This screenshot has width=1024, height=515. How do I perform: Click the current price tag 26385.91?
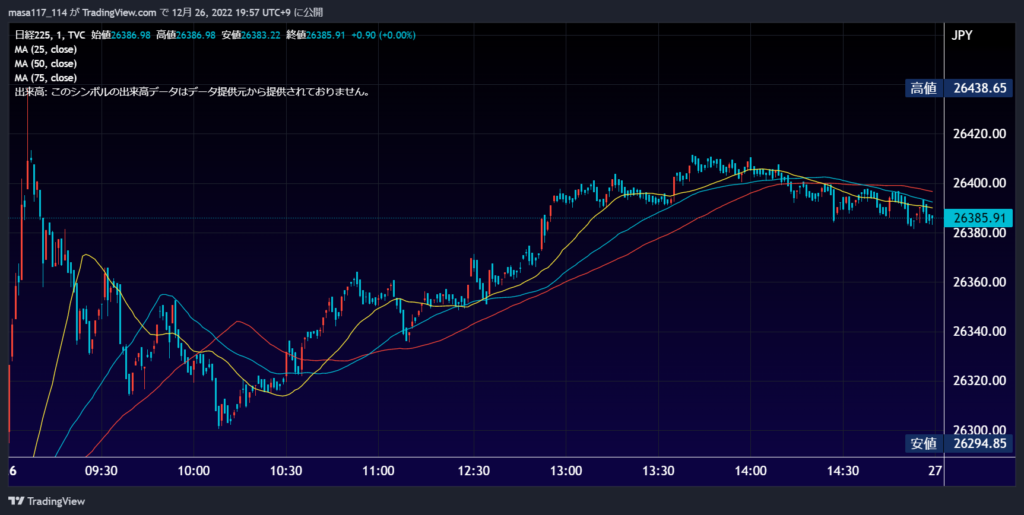980,217
